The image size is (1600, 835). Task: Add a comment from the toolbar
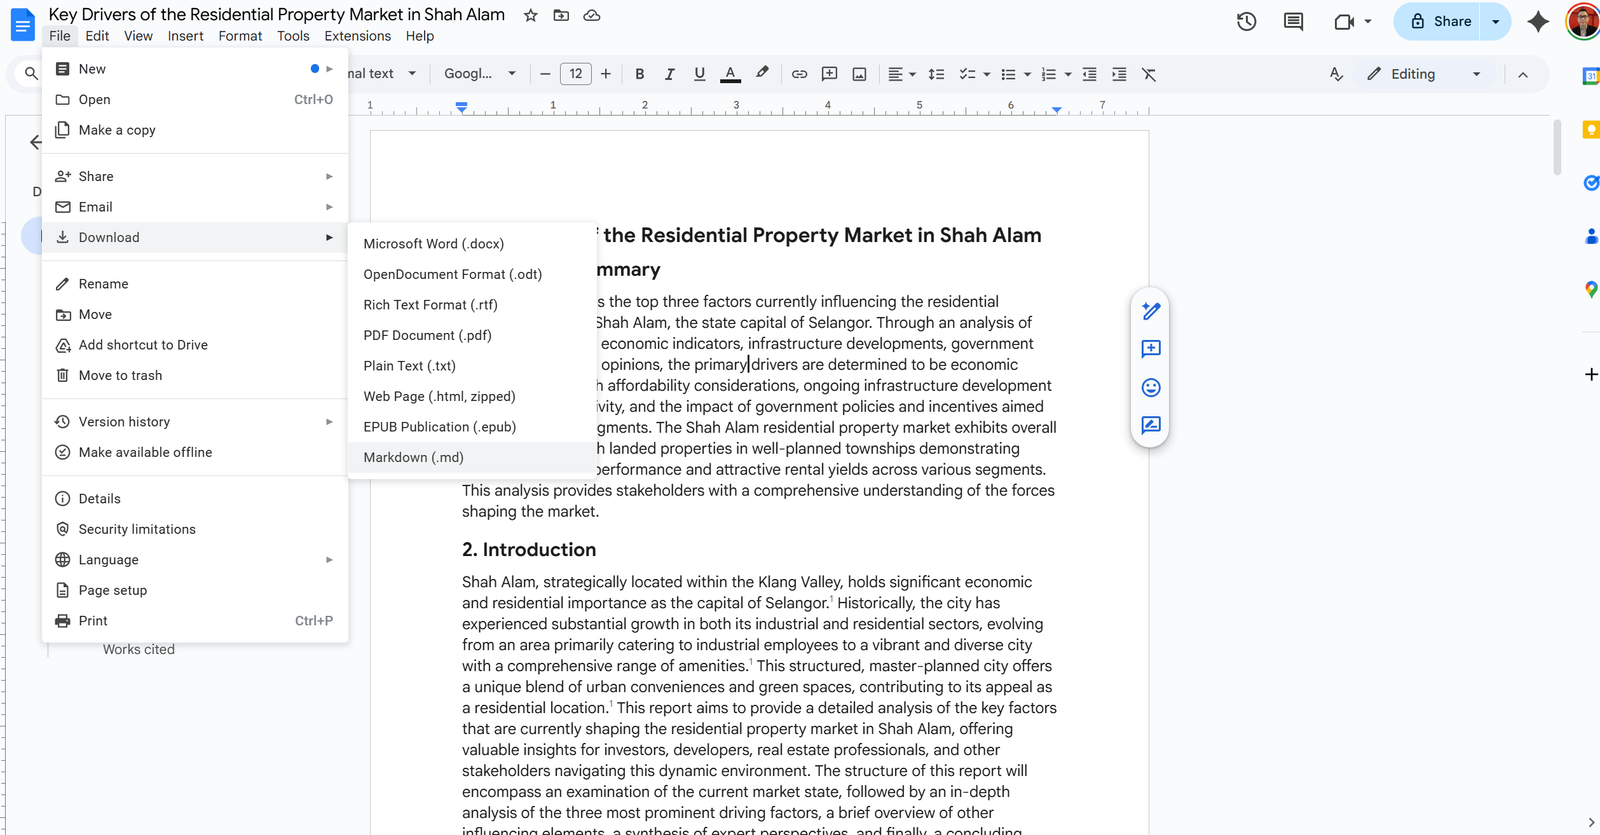coord(829,74)
